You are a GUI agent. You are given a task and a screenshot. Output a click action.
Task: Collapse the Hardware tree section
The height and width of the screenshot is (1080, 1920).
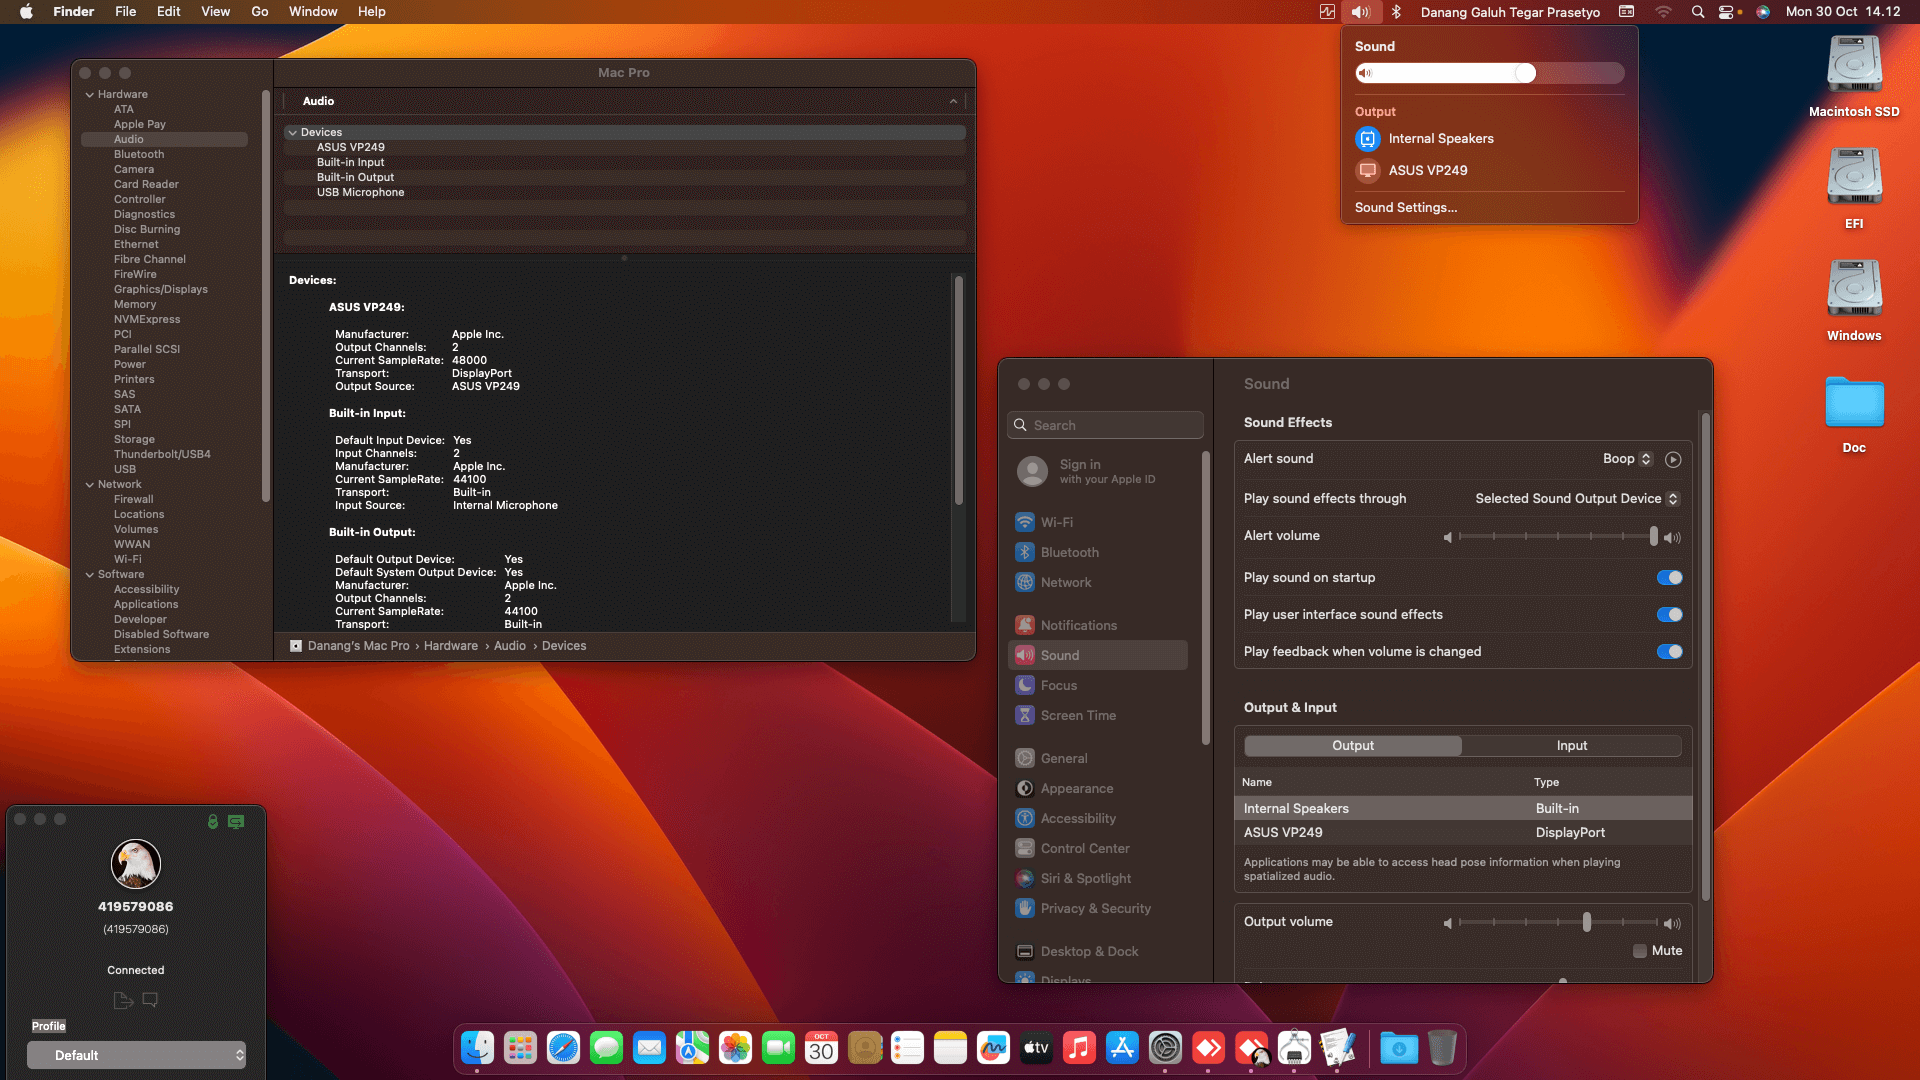coord(90,95)
